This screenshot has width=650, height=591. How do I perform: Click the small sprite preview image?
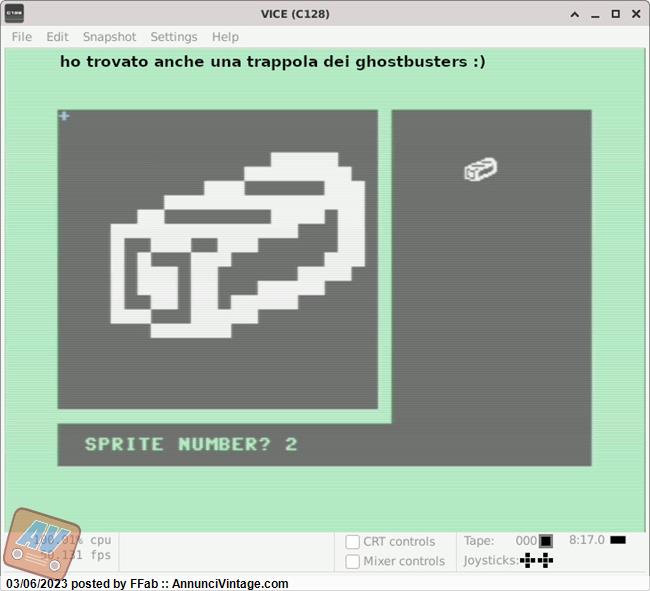pyautogui.click(x=480, y=169)
